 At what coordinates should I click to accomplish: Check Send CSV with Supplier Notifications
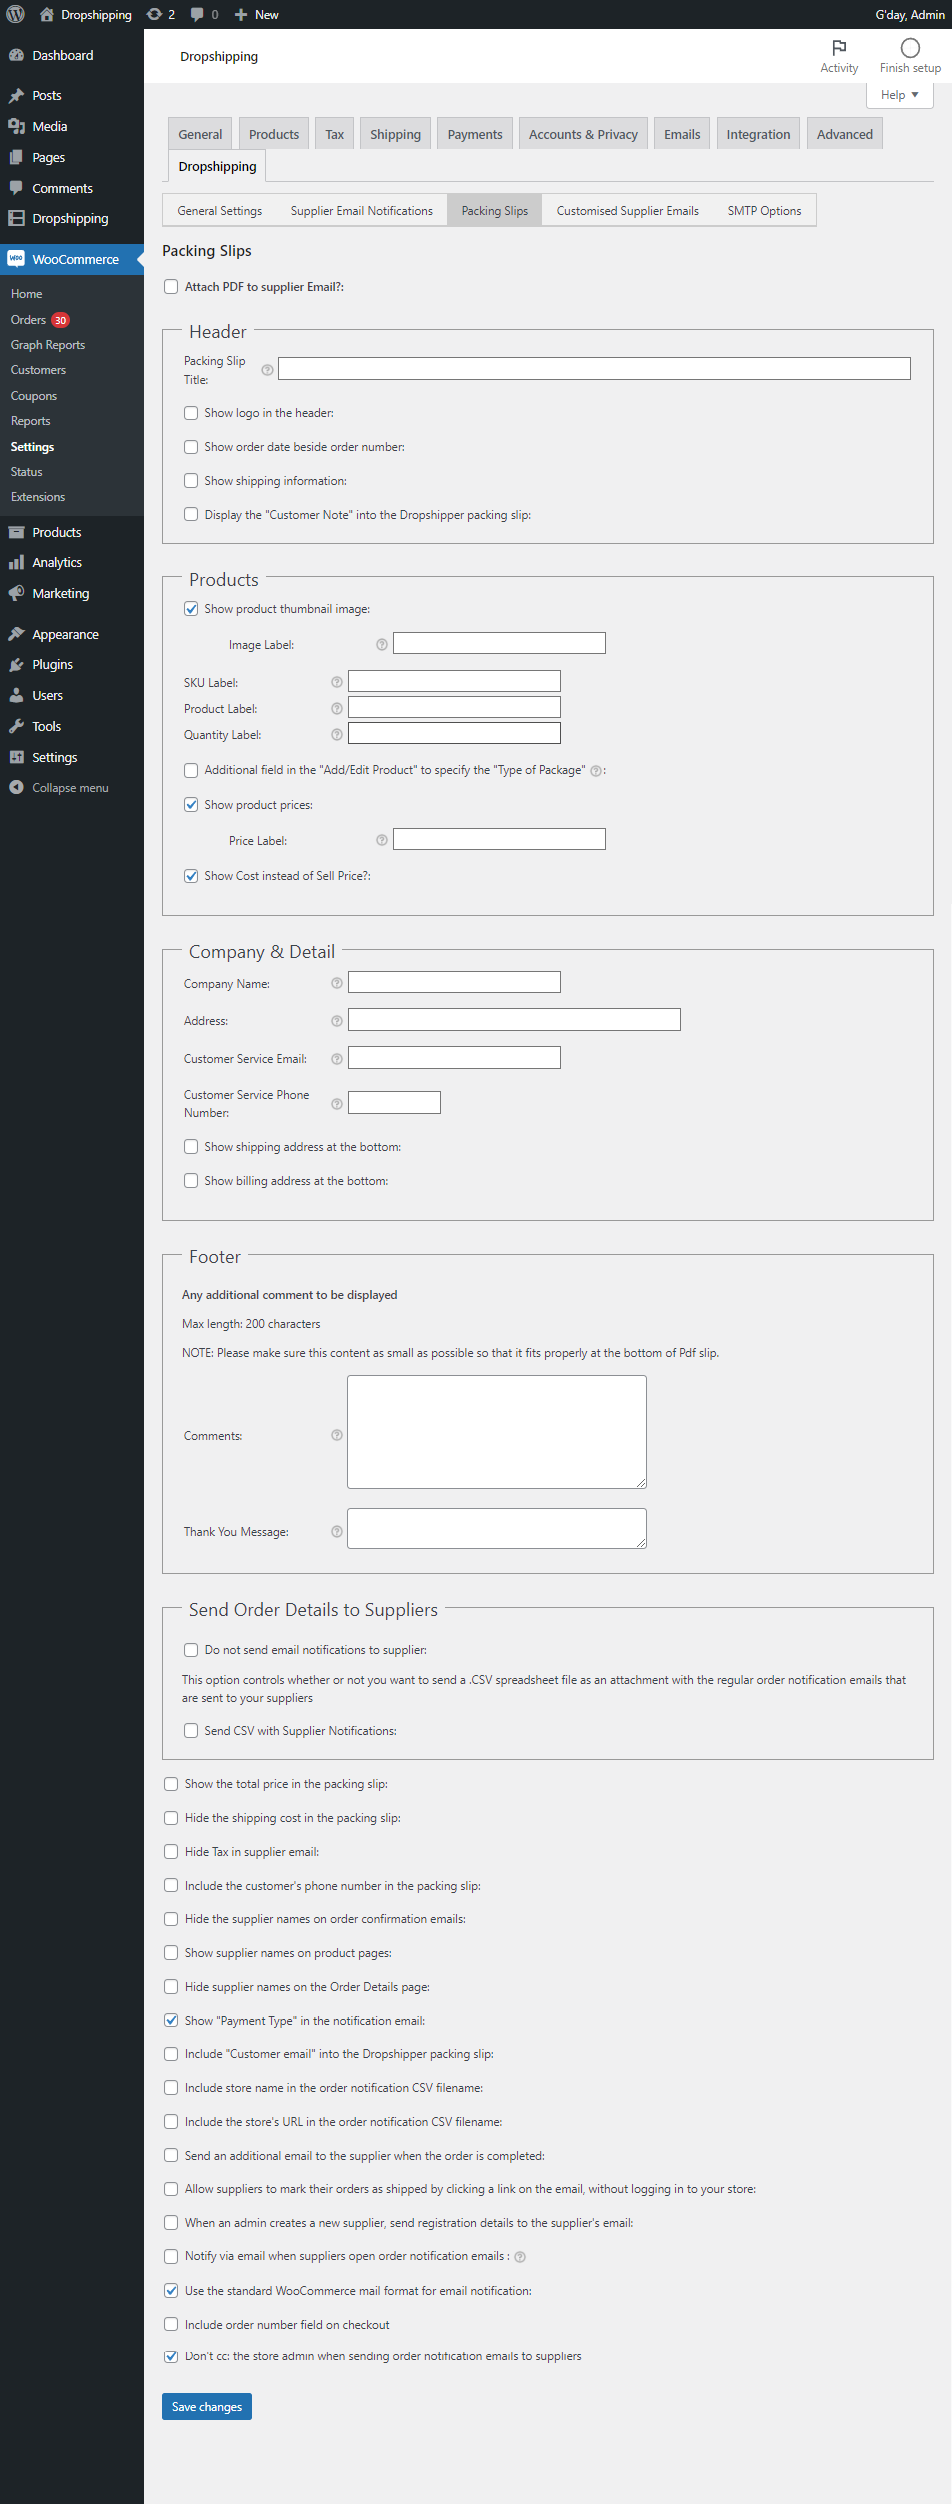[191, 1731]
